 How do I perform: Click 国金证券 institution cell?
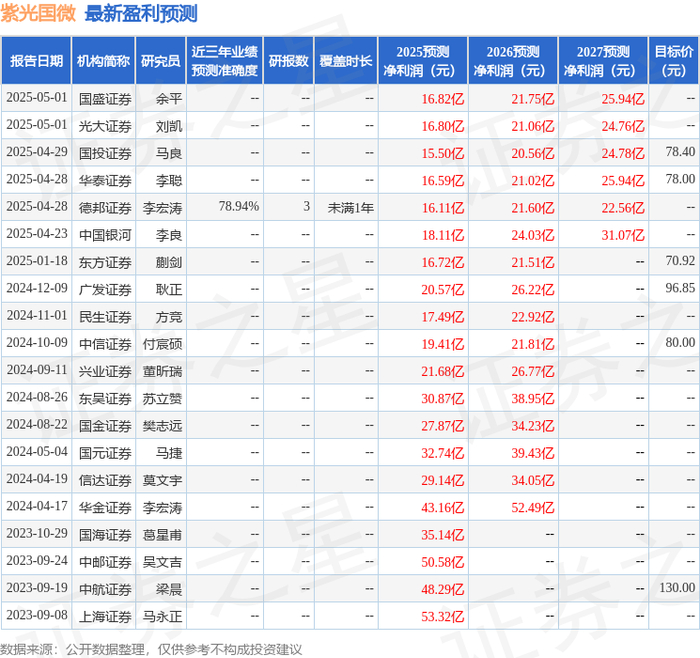click(x=105, y=425)
